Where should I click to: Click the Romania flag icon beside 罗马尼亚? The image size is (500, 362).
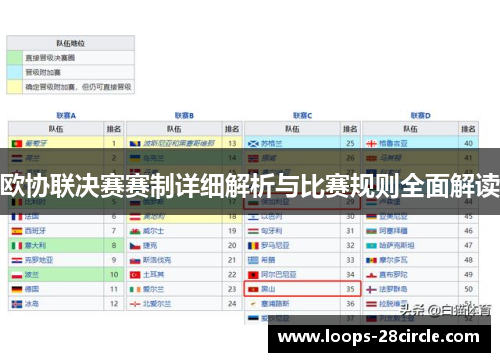(x=253, y=246)
